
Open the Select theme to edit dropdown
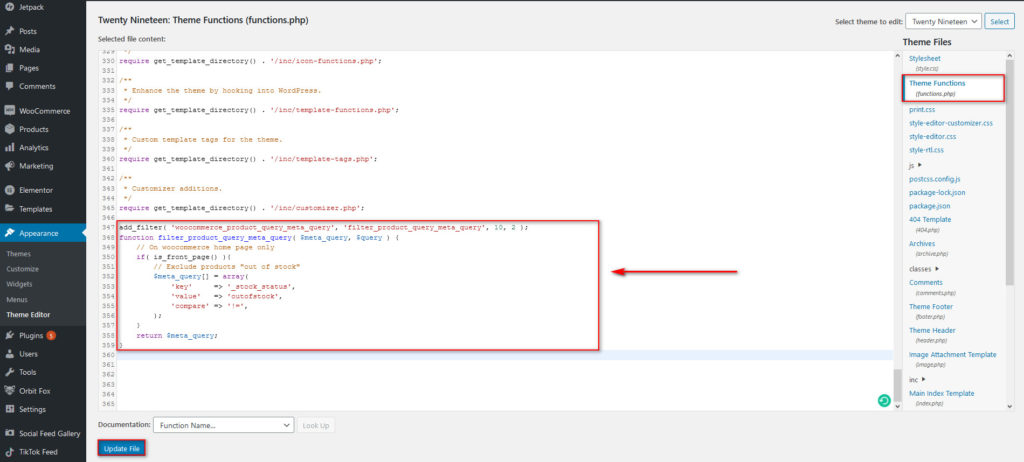[x=943, y=22]
